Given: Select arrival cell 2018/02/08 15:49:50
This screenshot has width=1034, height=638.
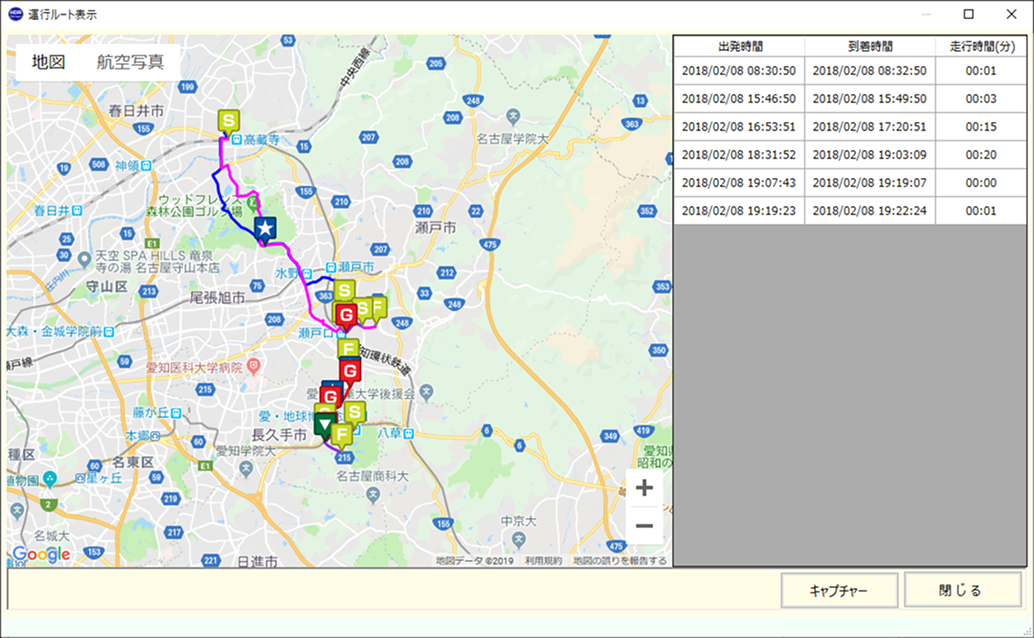Looking at the screenshot, I should pyautogui.click(x=870, y=99).
